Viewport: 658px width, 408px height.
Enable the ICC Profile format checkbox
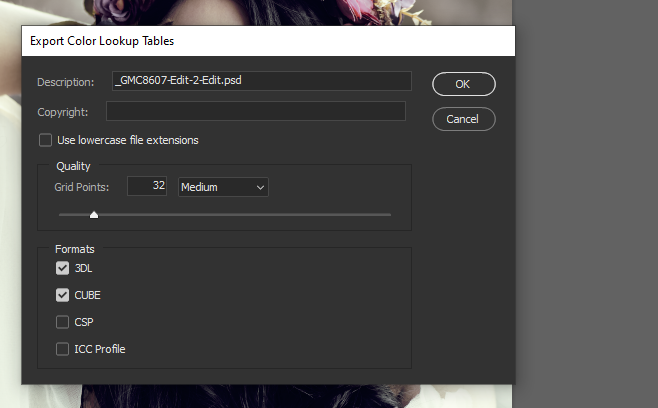pyautogui.click(x=63, y=349)
